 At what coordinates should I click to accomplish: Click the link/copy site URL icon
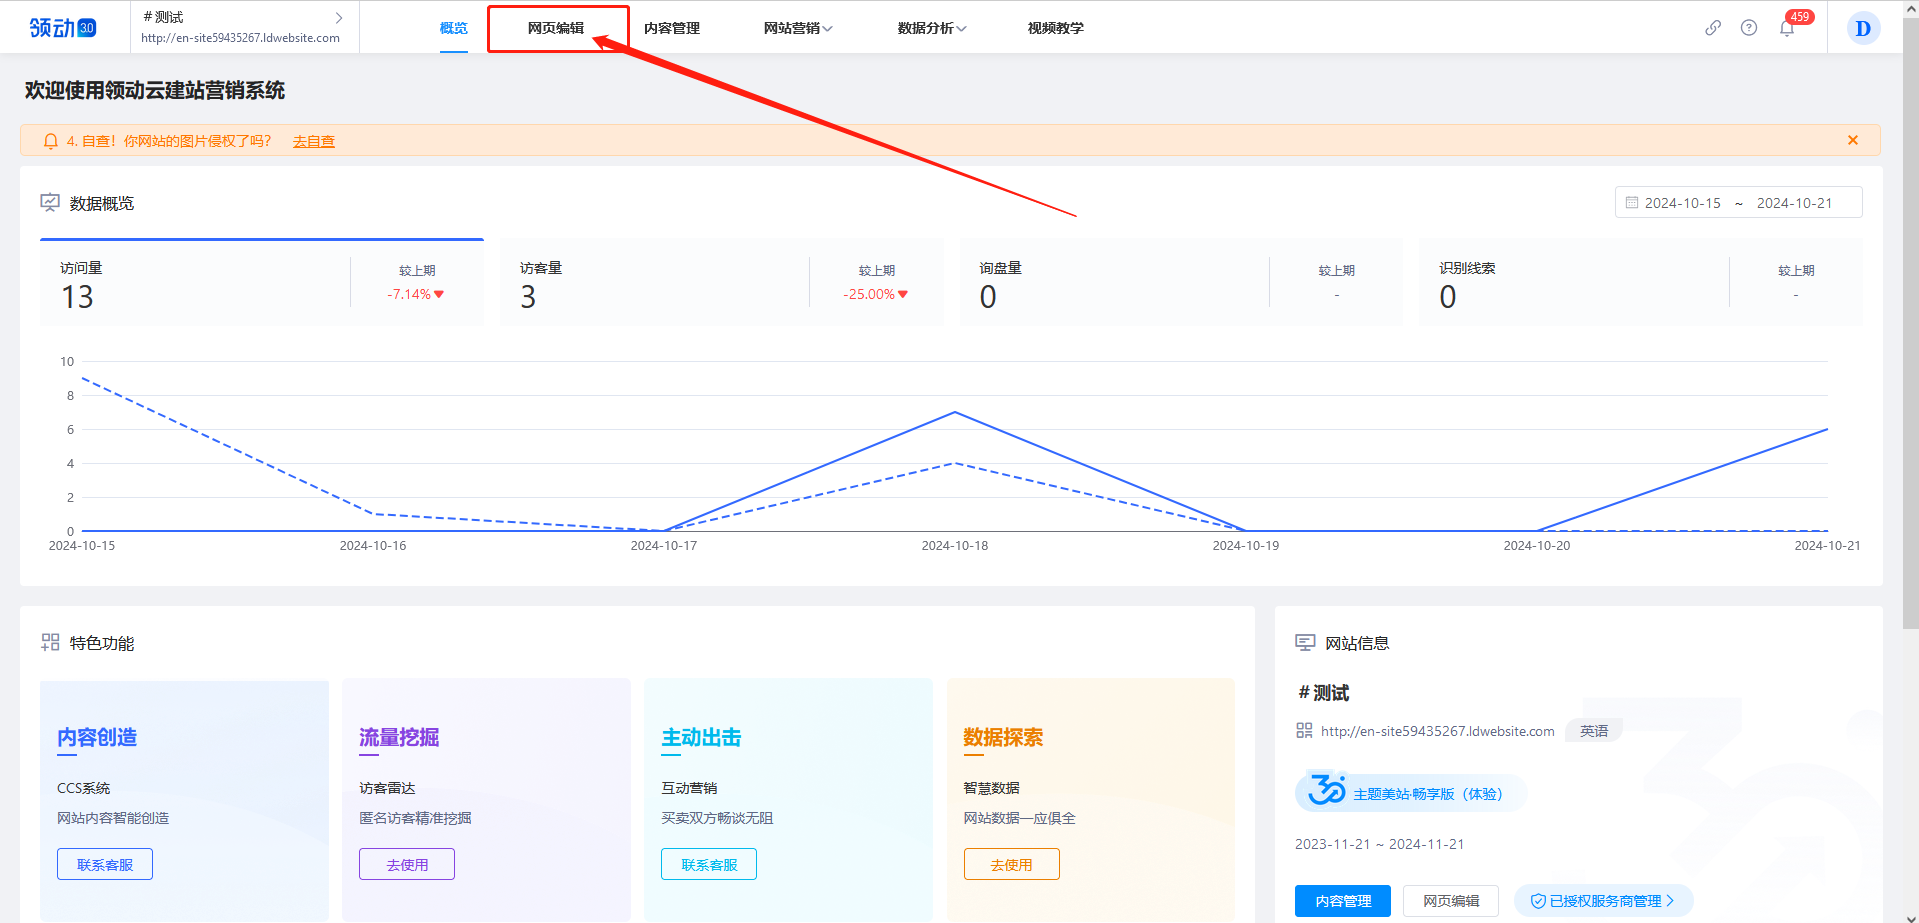pos(1712,28)
